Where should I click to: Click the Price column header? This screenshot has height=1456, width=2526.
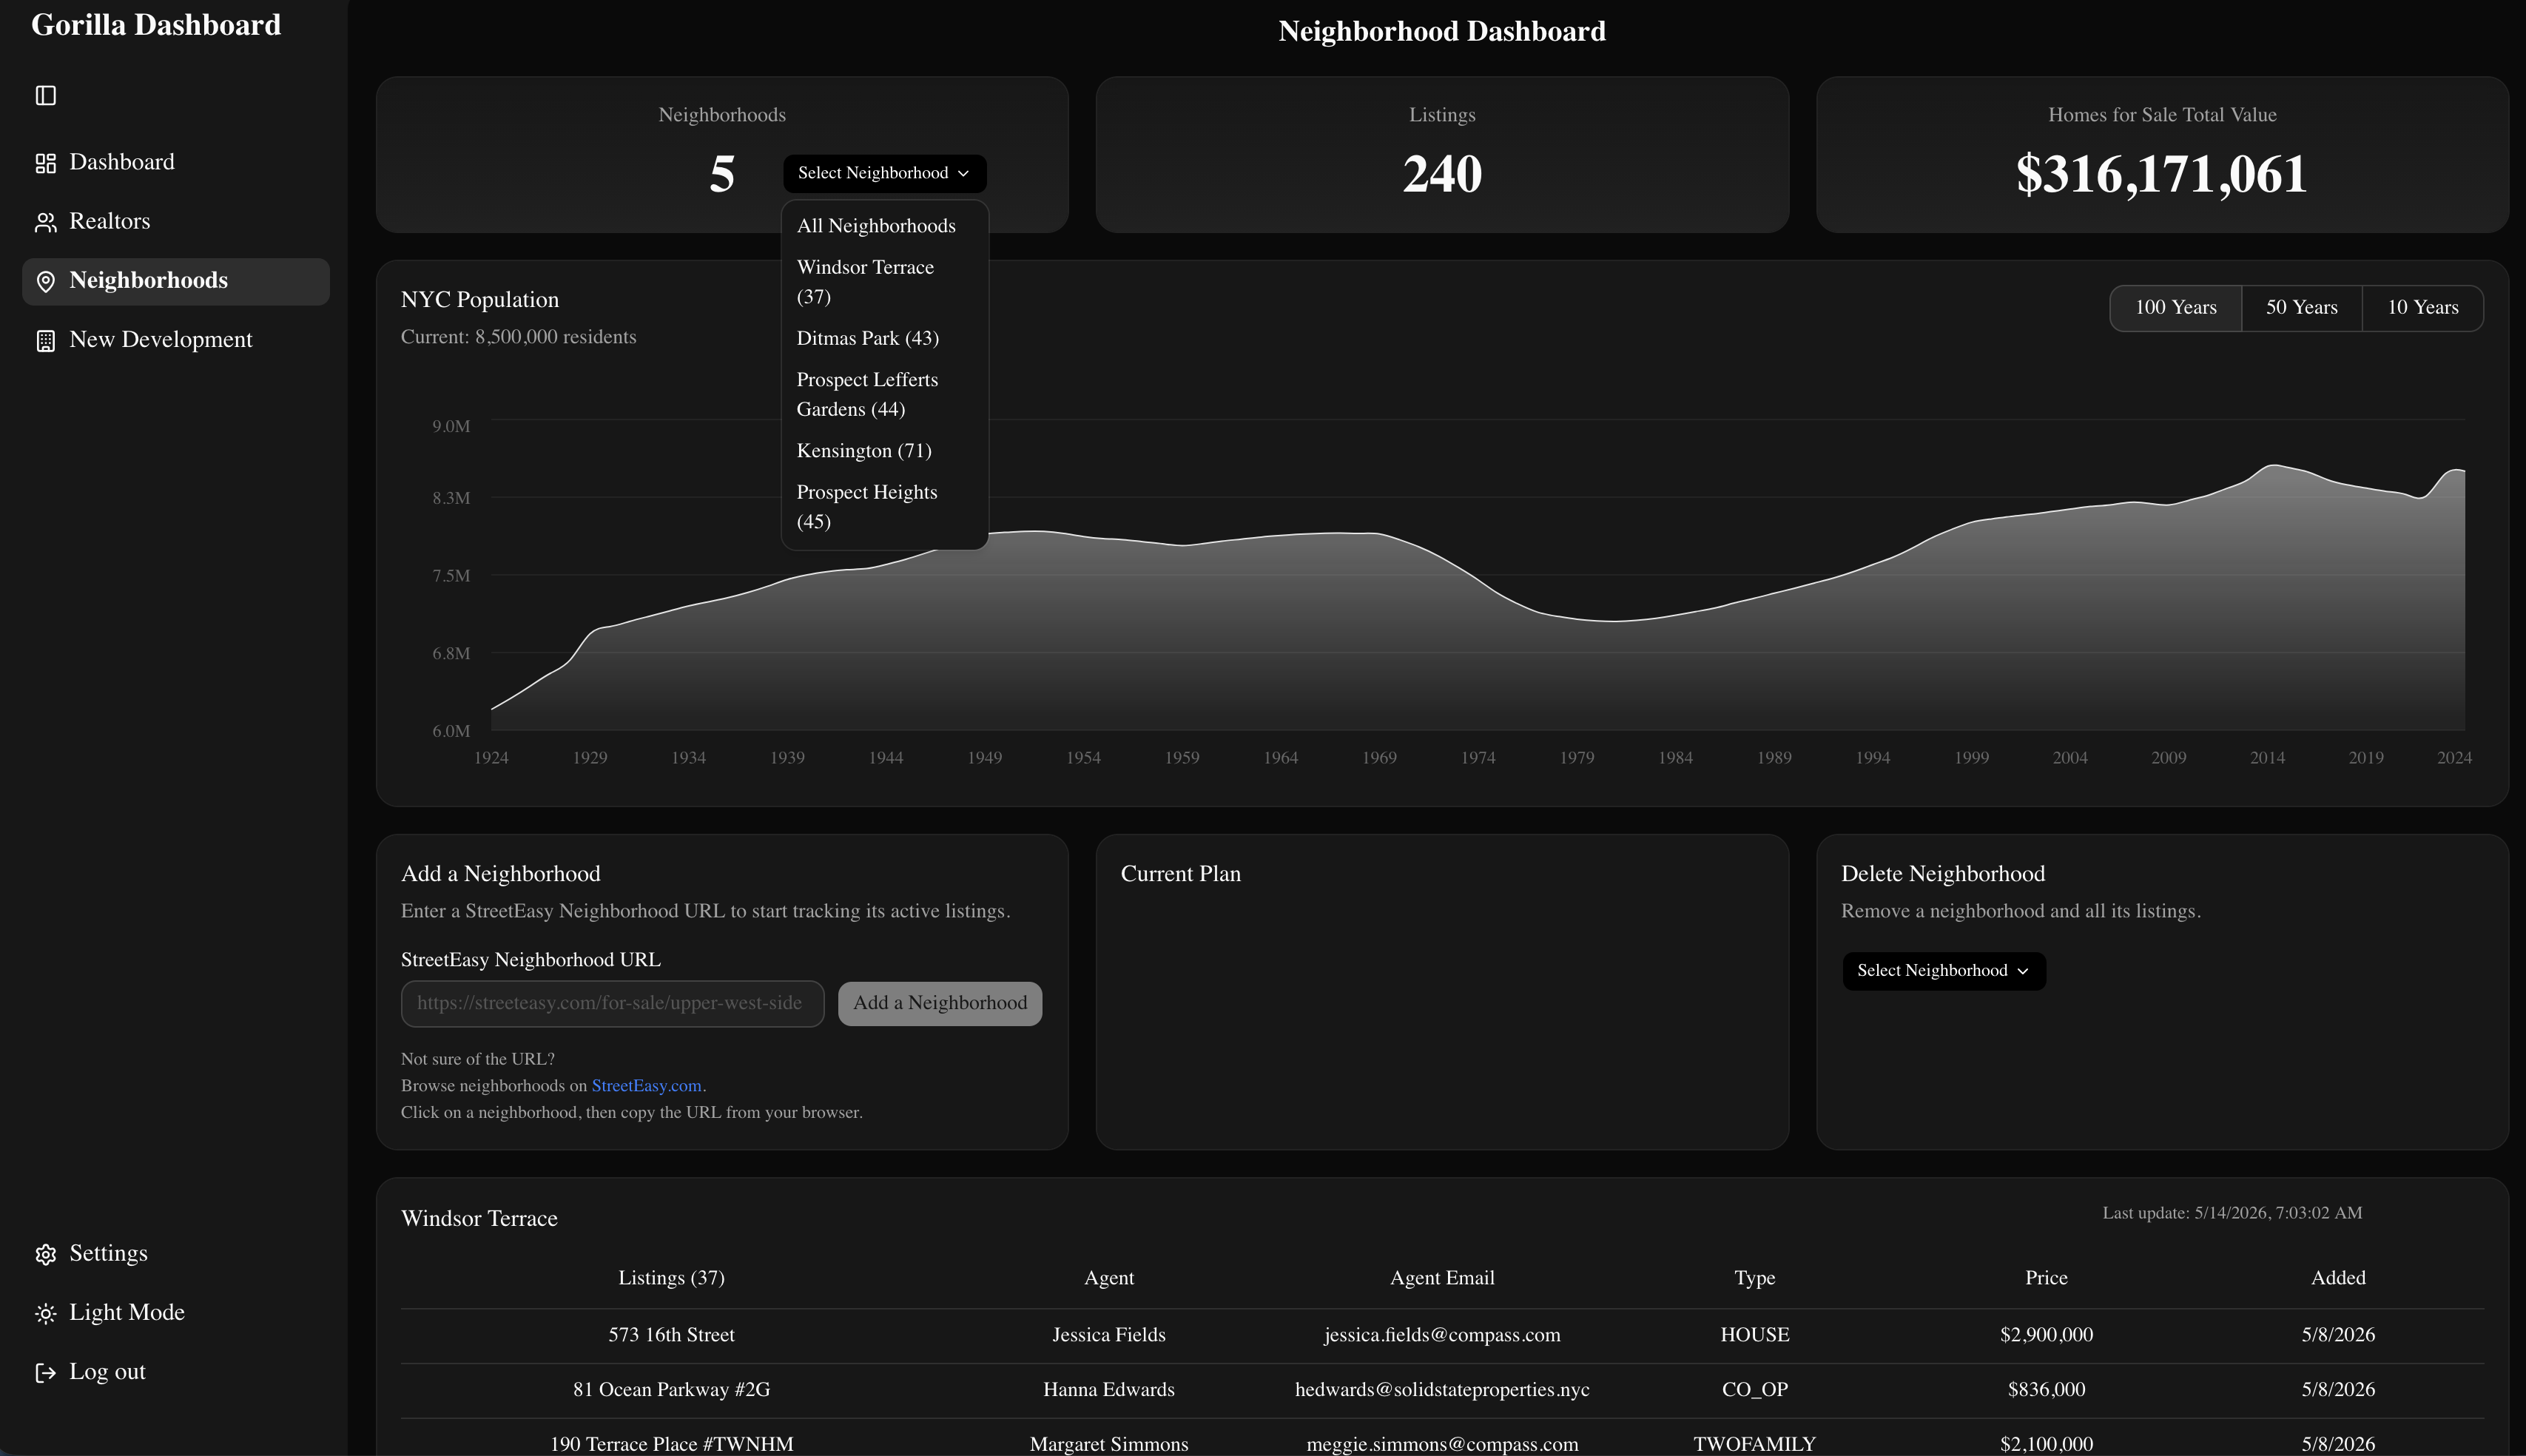coord(2046,1278)
